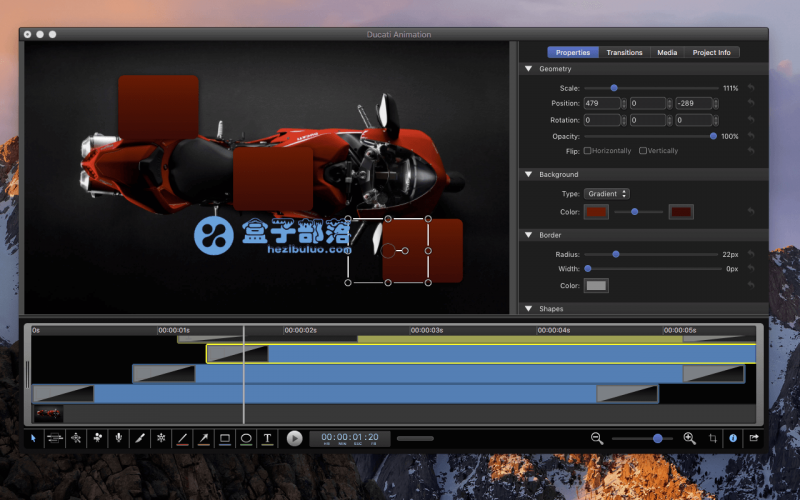800x500 pixels.
Task: Reset the Position values with its arrow
Action: 751,103
